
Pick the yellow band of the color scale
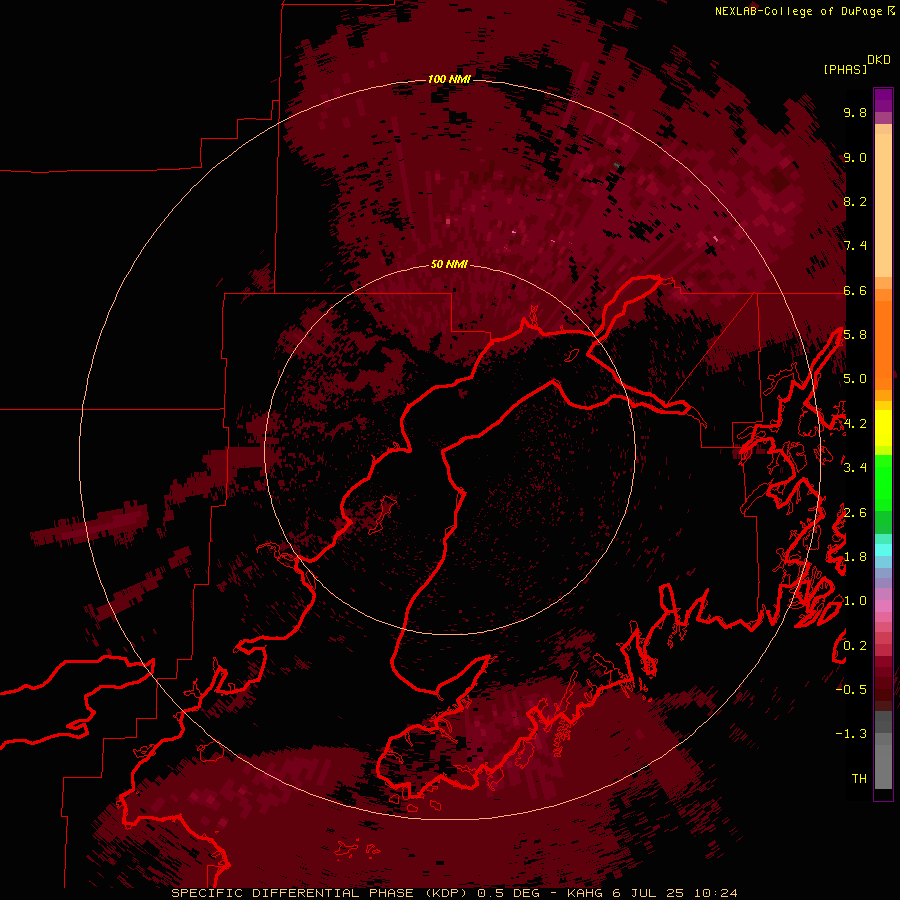pyautogui.click(x=883, y=428)
